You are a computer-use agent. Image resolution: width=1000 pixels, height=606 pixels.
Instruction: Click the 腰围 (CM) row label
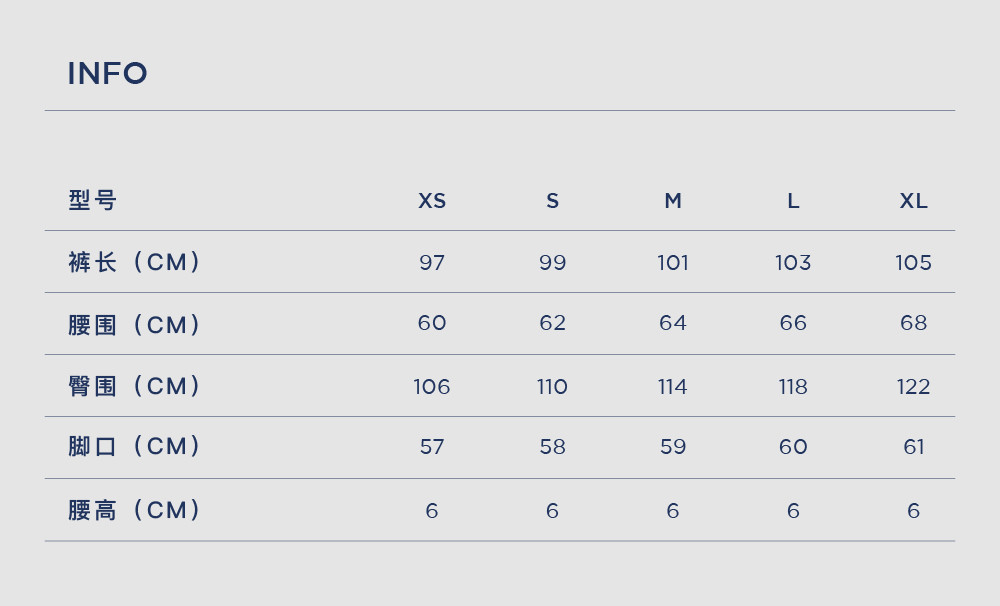point(134,325)
